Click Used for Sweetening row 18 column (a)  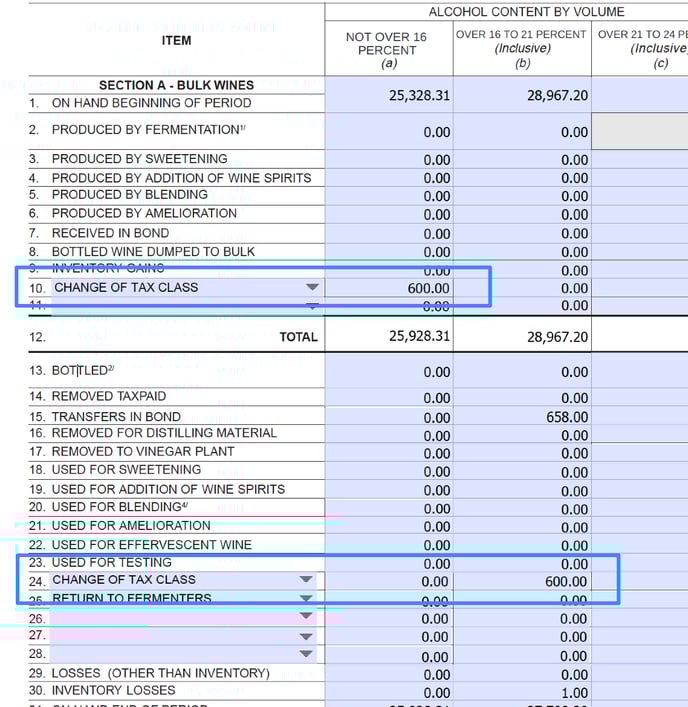[389, 472]
